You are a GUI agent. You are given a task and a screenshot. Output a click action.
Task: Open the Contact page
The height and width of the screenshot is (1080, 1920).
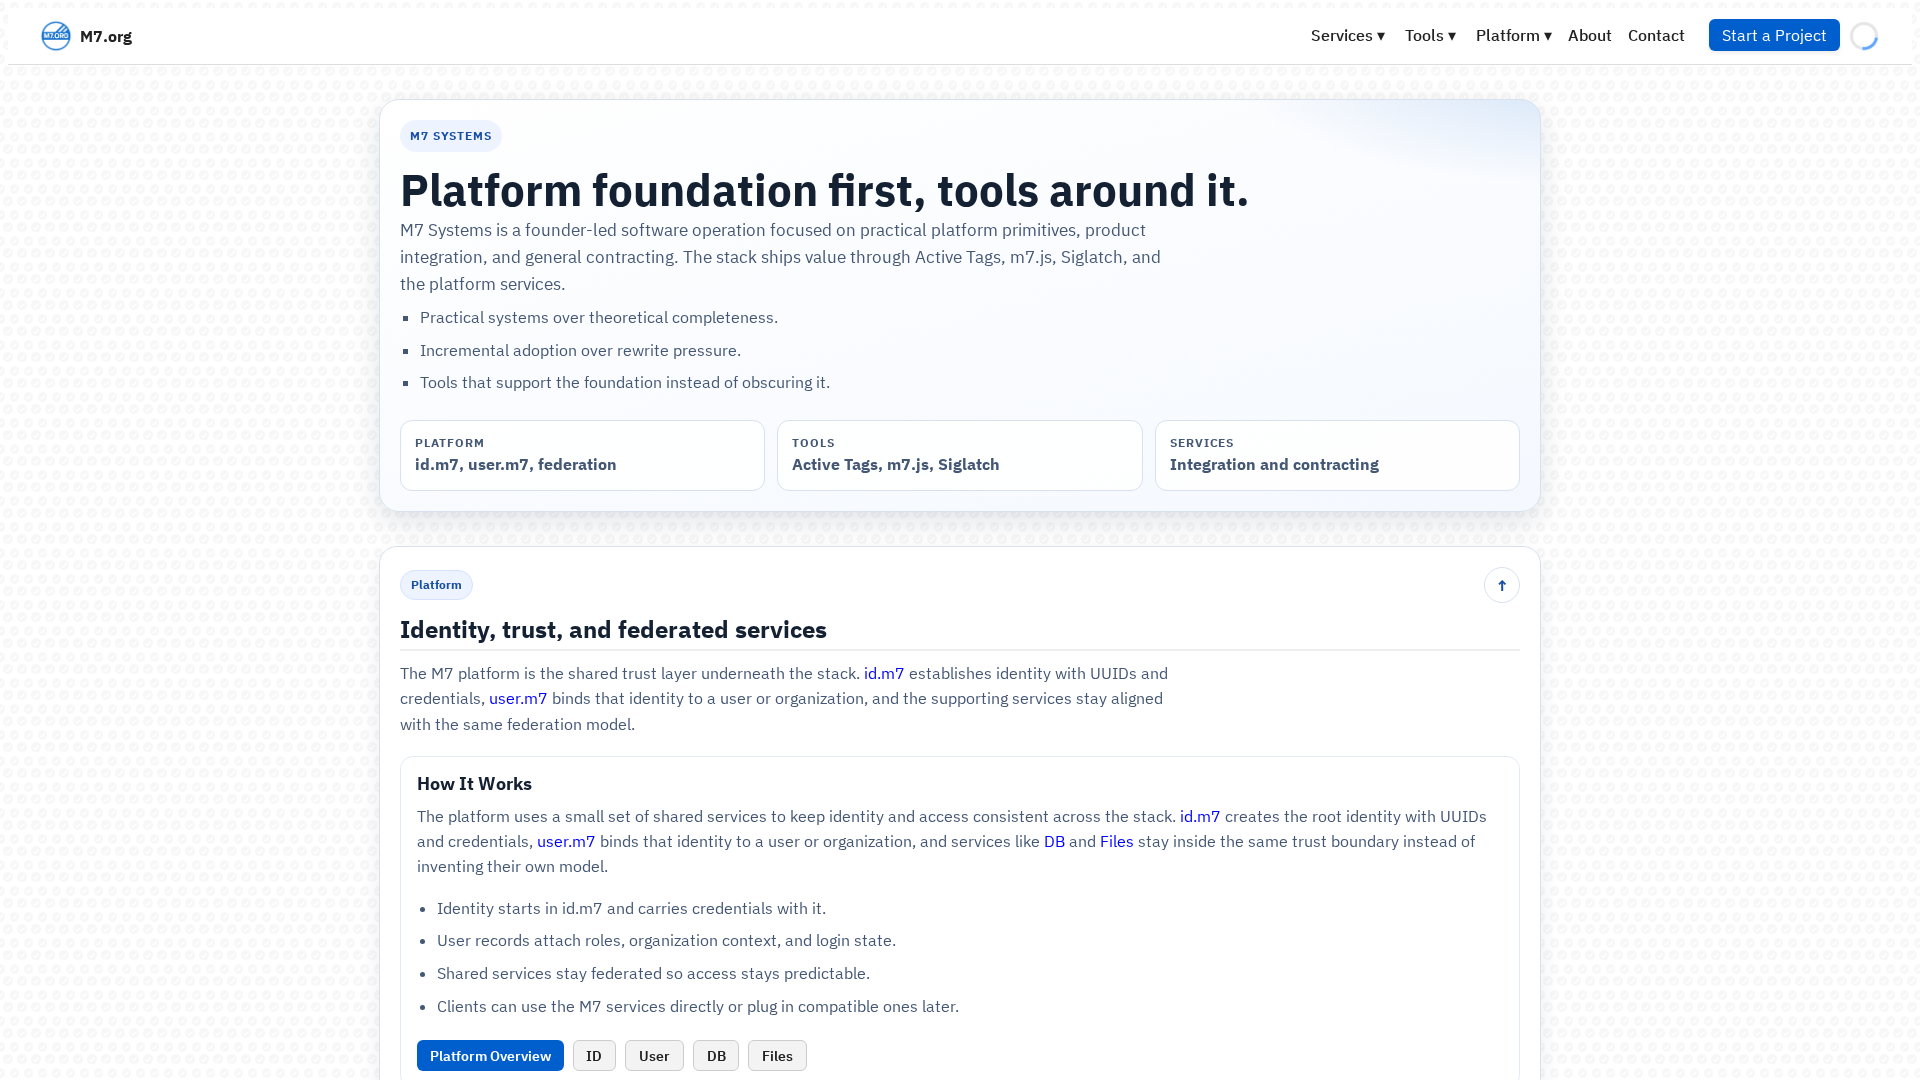pos(1656,36)
